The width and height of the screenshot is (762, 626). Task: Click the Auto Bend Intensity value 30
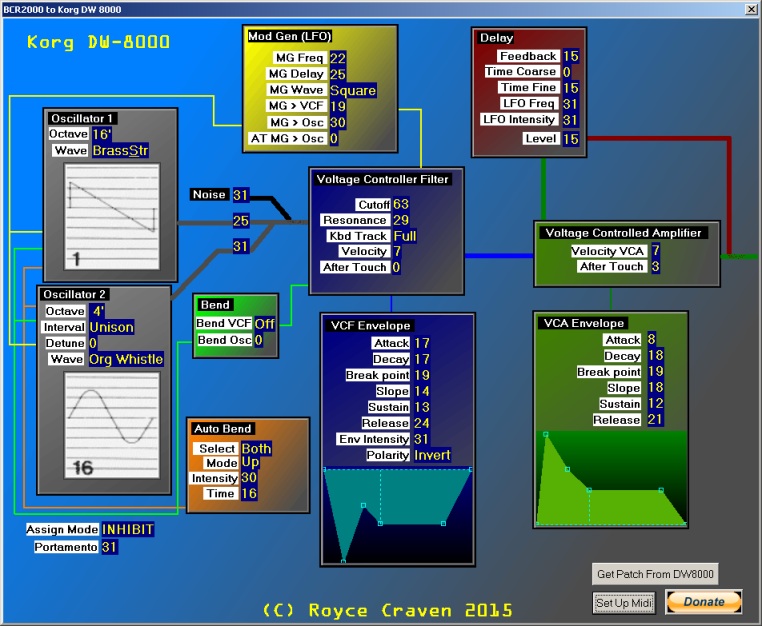249,478
